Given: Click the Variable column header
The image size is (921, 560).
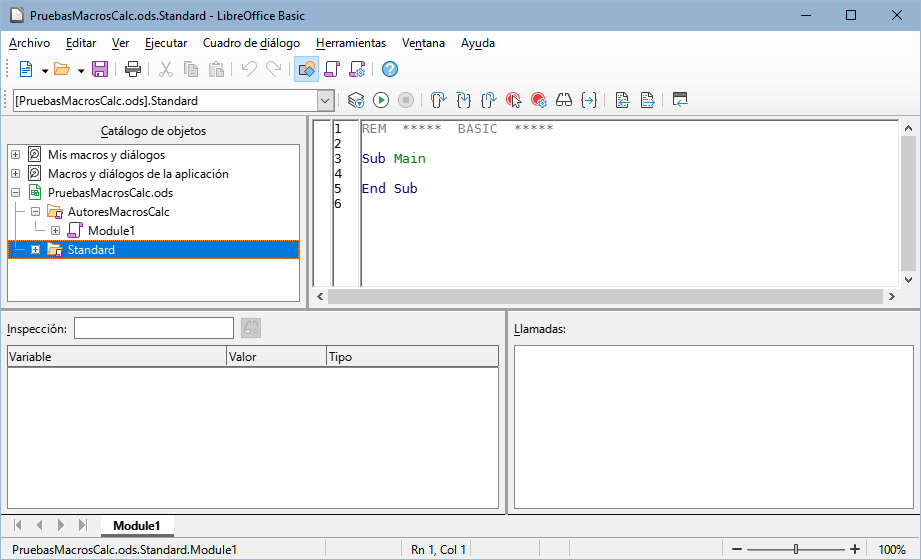Looking at the screenshot, I should pyautogui.click(x=116, y=357).
